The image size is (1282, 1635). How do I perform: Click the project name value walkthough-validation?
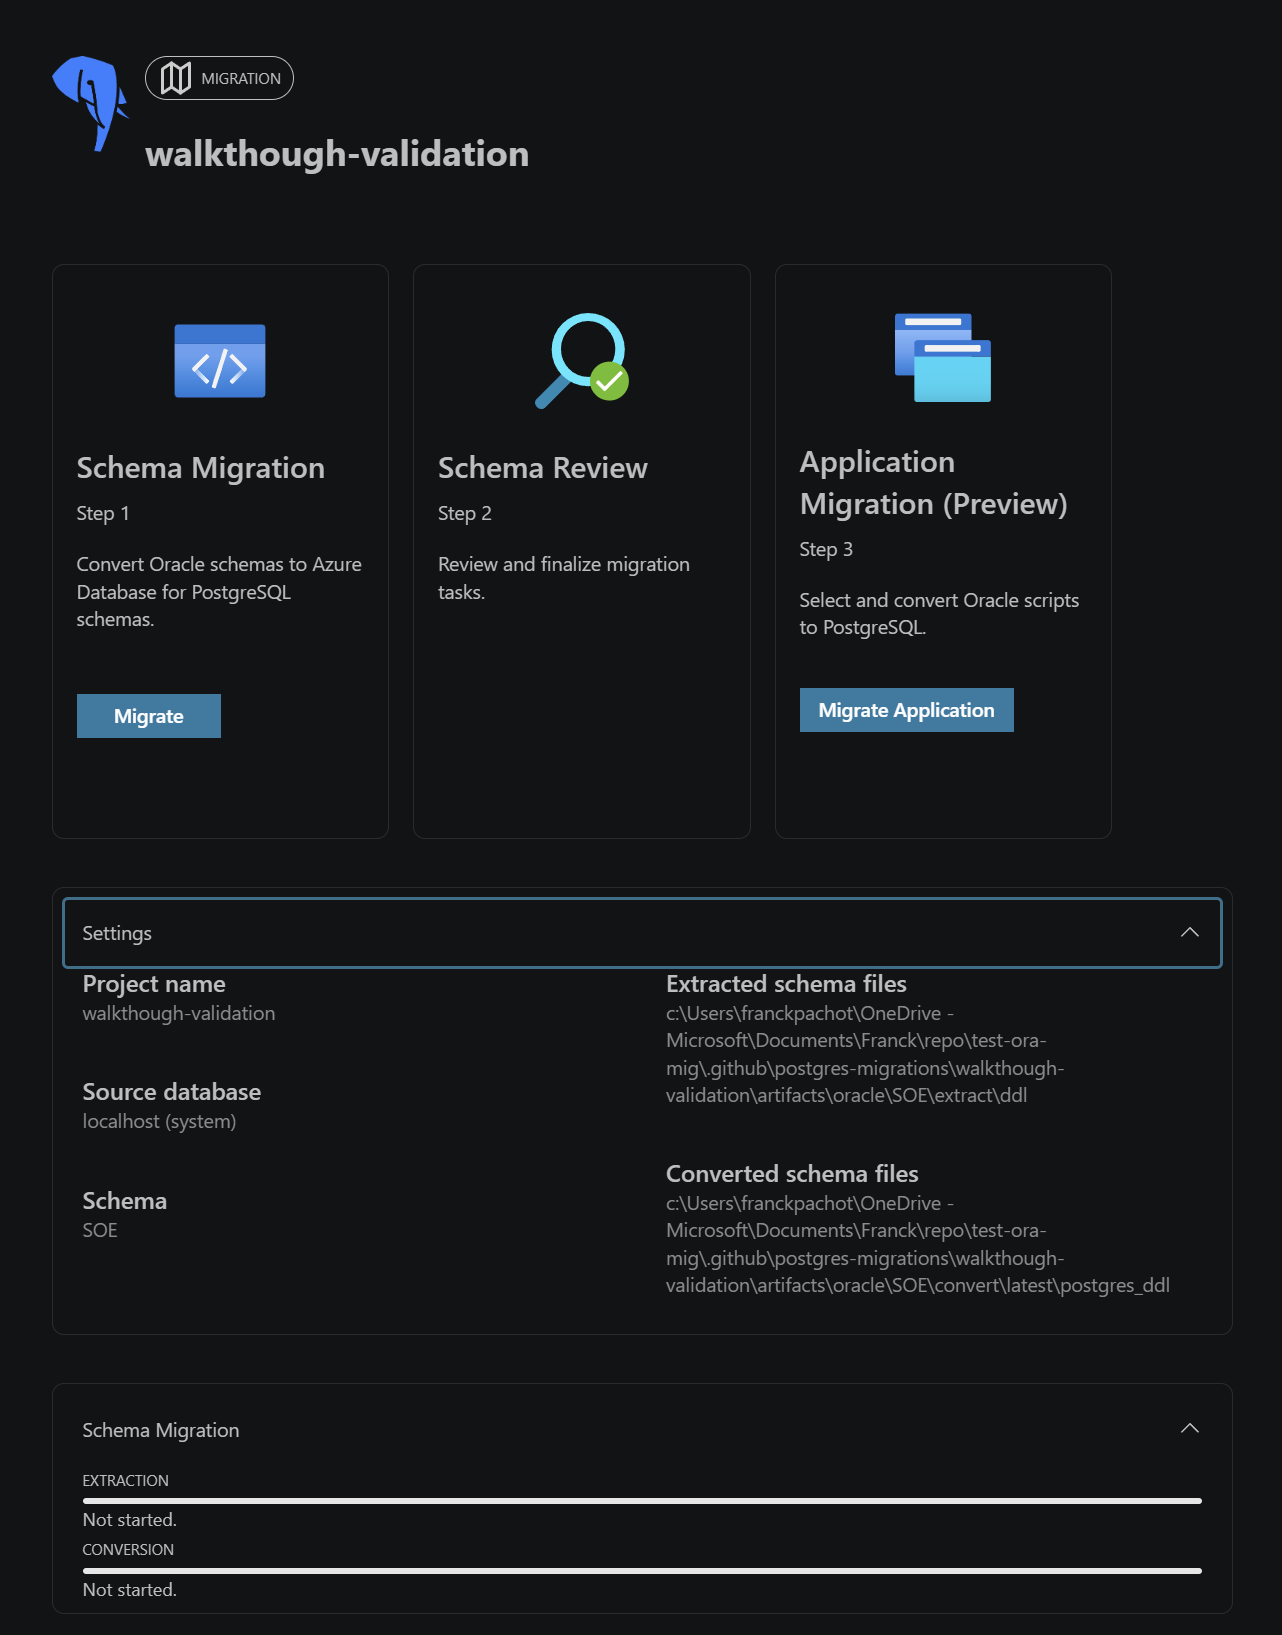(179, 1013)
